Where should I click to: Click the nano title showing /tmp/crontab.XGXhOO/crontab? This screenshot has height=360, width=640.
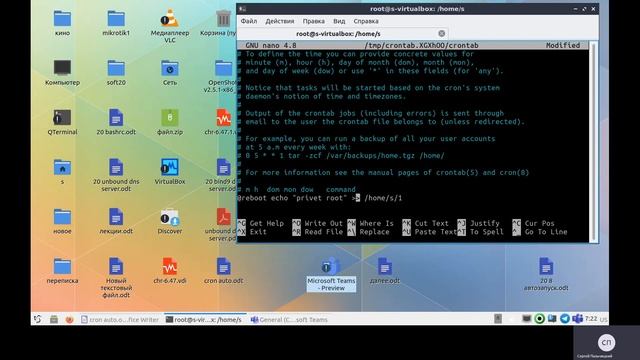point(421,45)
